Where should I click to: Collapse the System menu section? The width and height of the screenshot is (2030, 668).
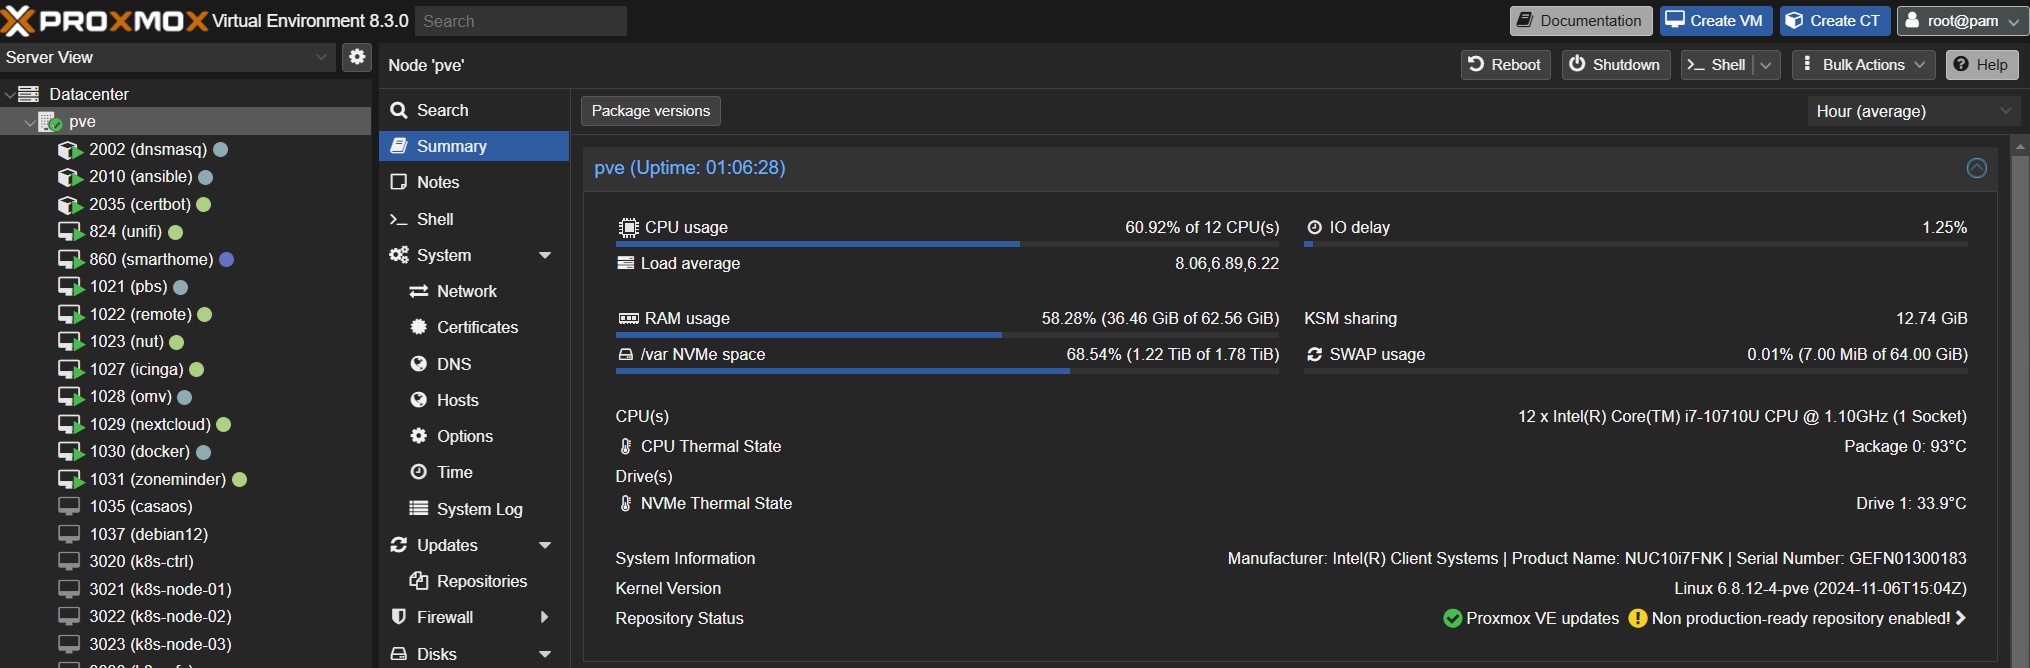[x=545, y=256]
